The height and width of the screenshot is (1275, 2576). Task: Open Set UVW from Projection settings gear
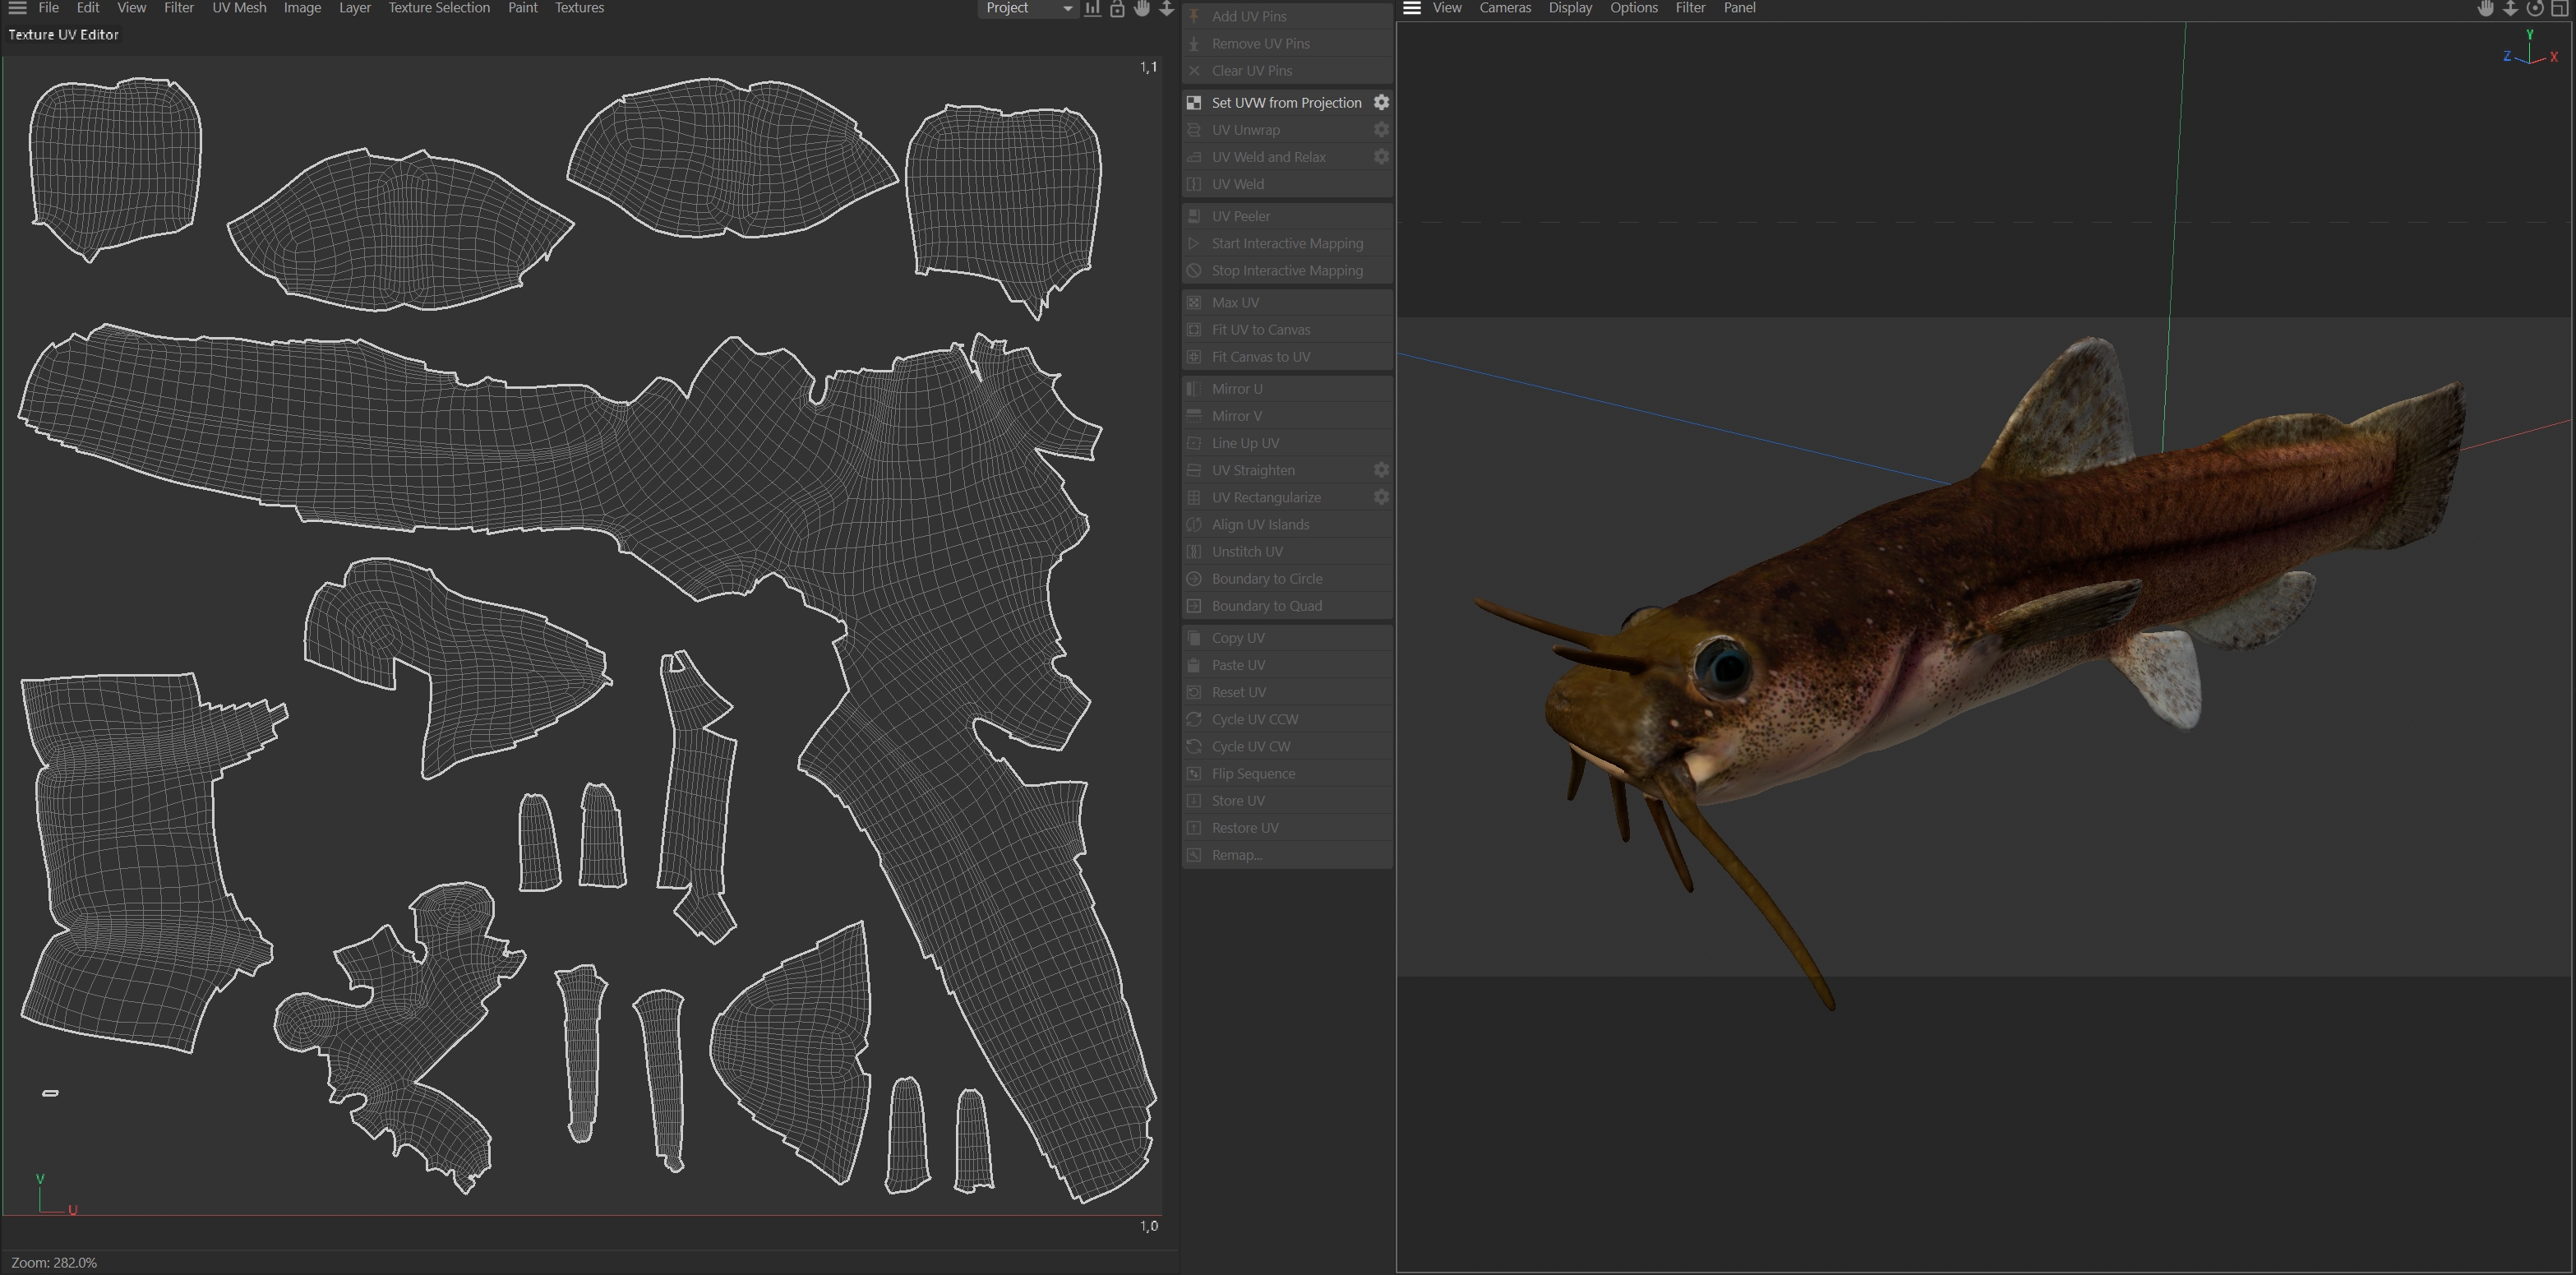pos(1381,102)
